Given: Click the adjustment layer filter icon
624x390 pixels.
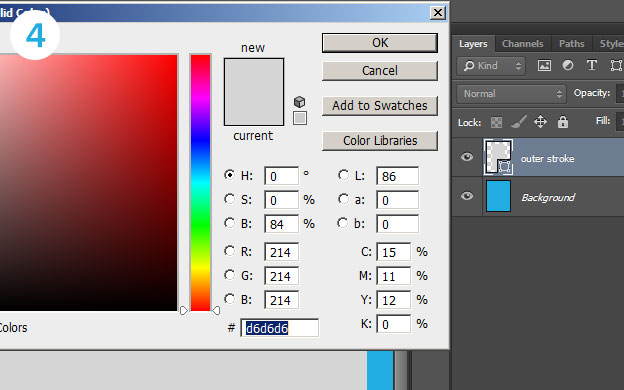Looking at the screenshot, I should tap(568, 65).
